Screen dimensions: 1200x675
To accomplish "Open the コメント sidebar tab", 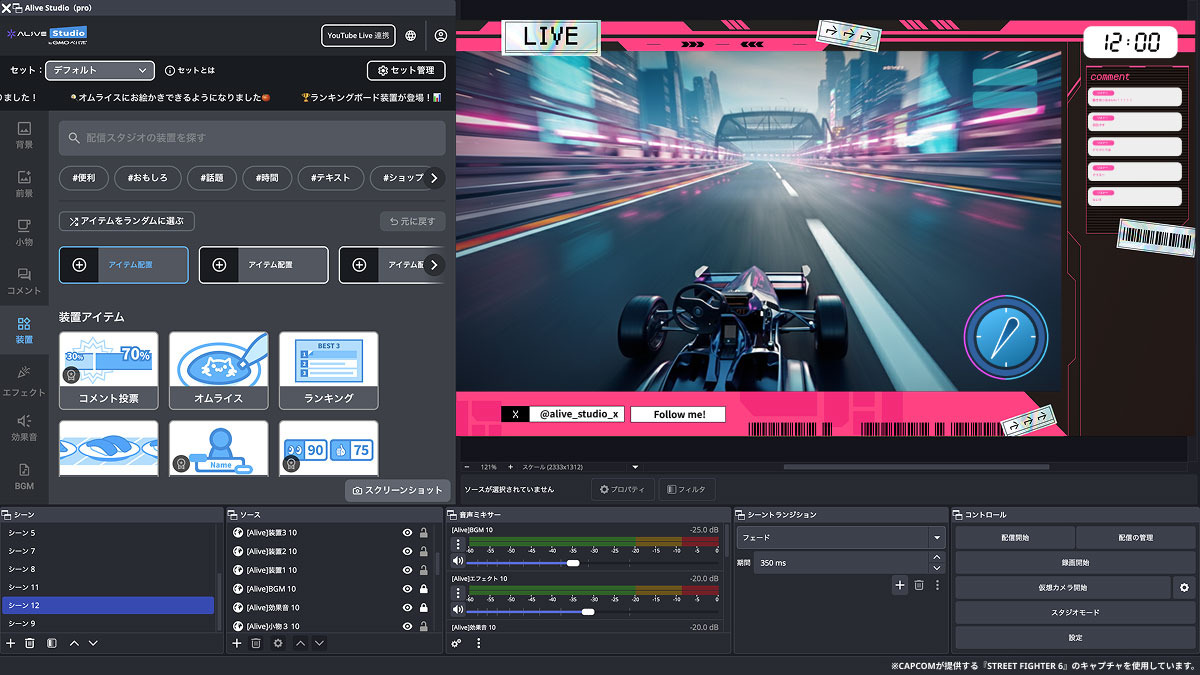I will point(24,282).
